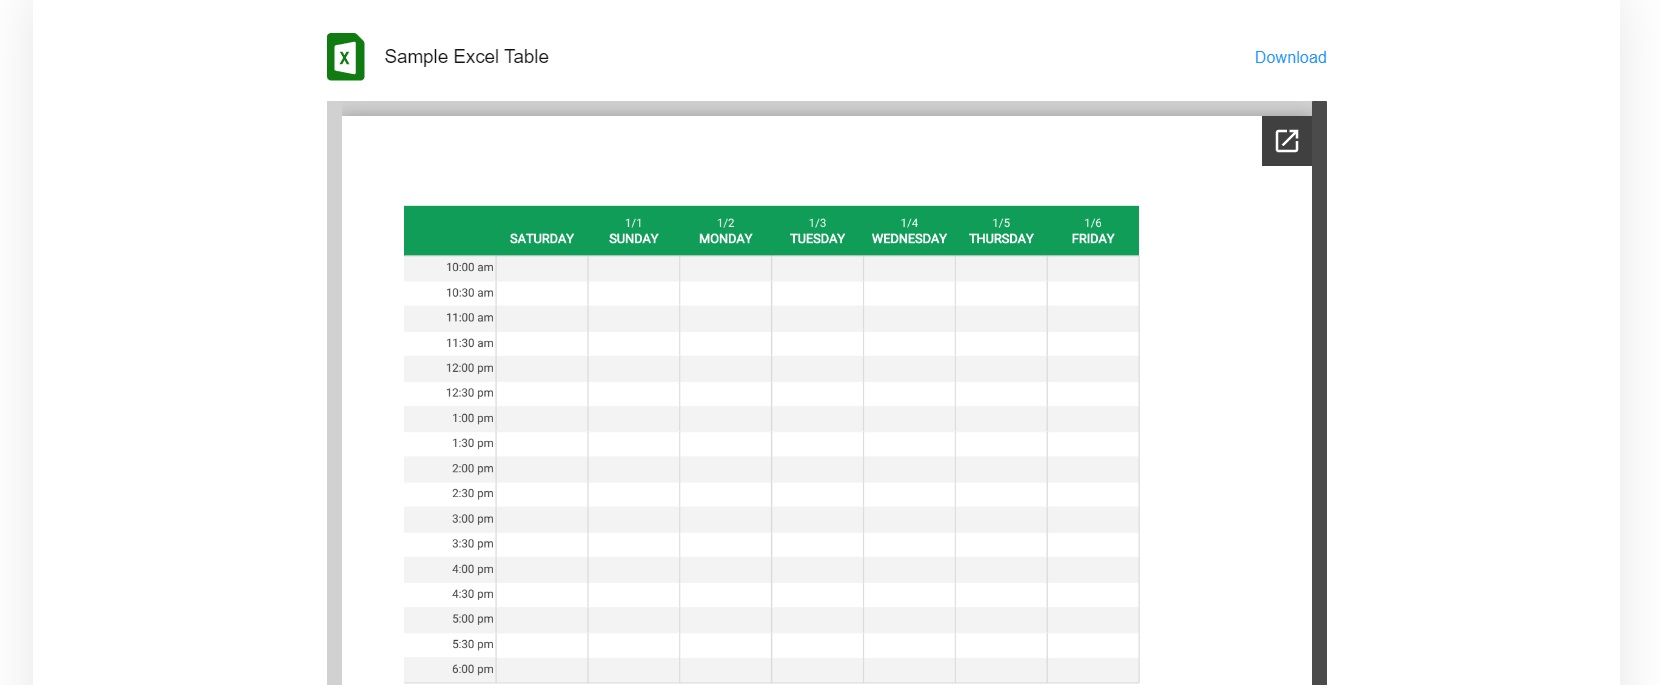
Task: Click the 2:00 pm time row
Action: 771,469
